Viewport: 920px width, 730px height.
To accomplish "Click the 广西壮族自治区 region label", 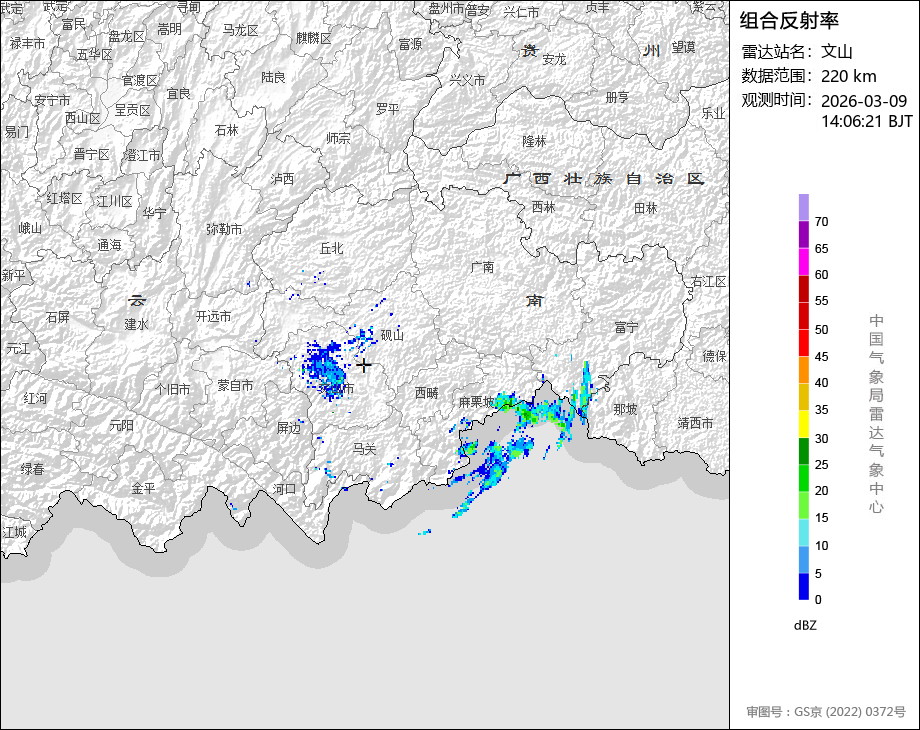I will 604,179.
